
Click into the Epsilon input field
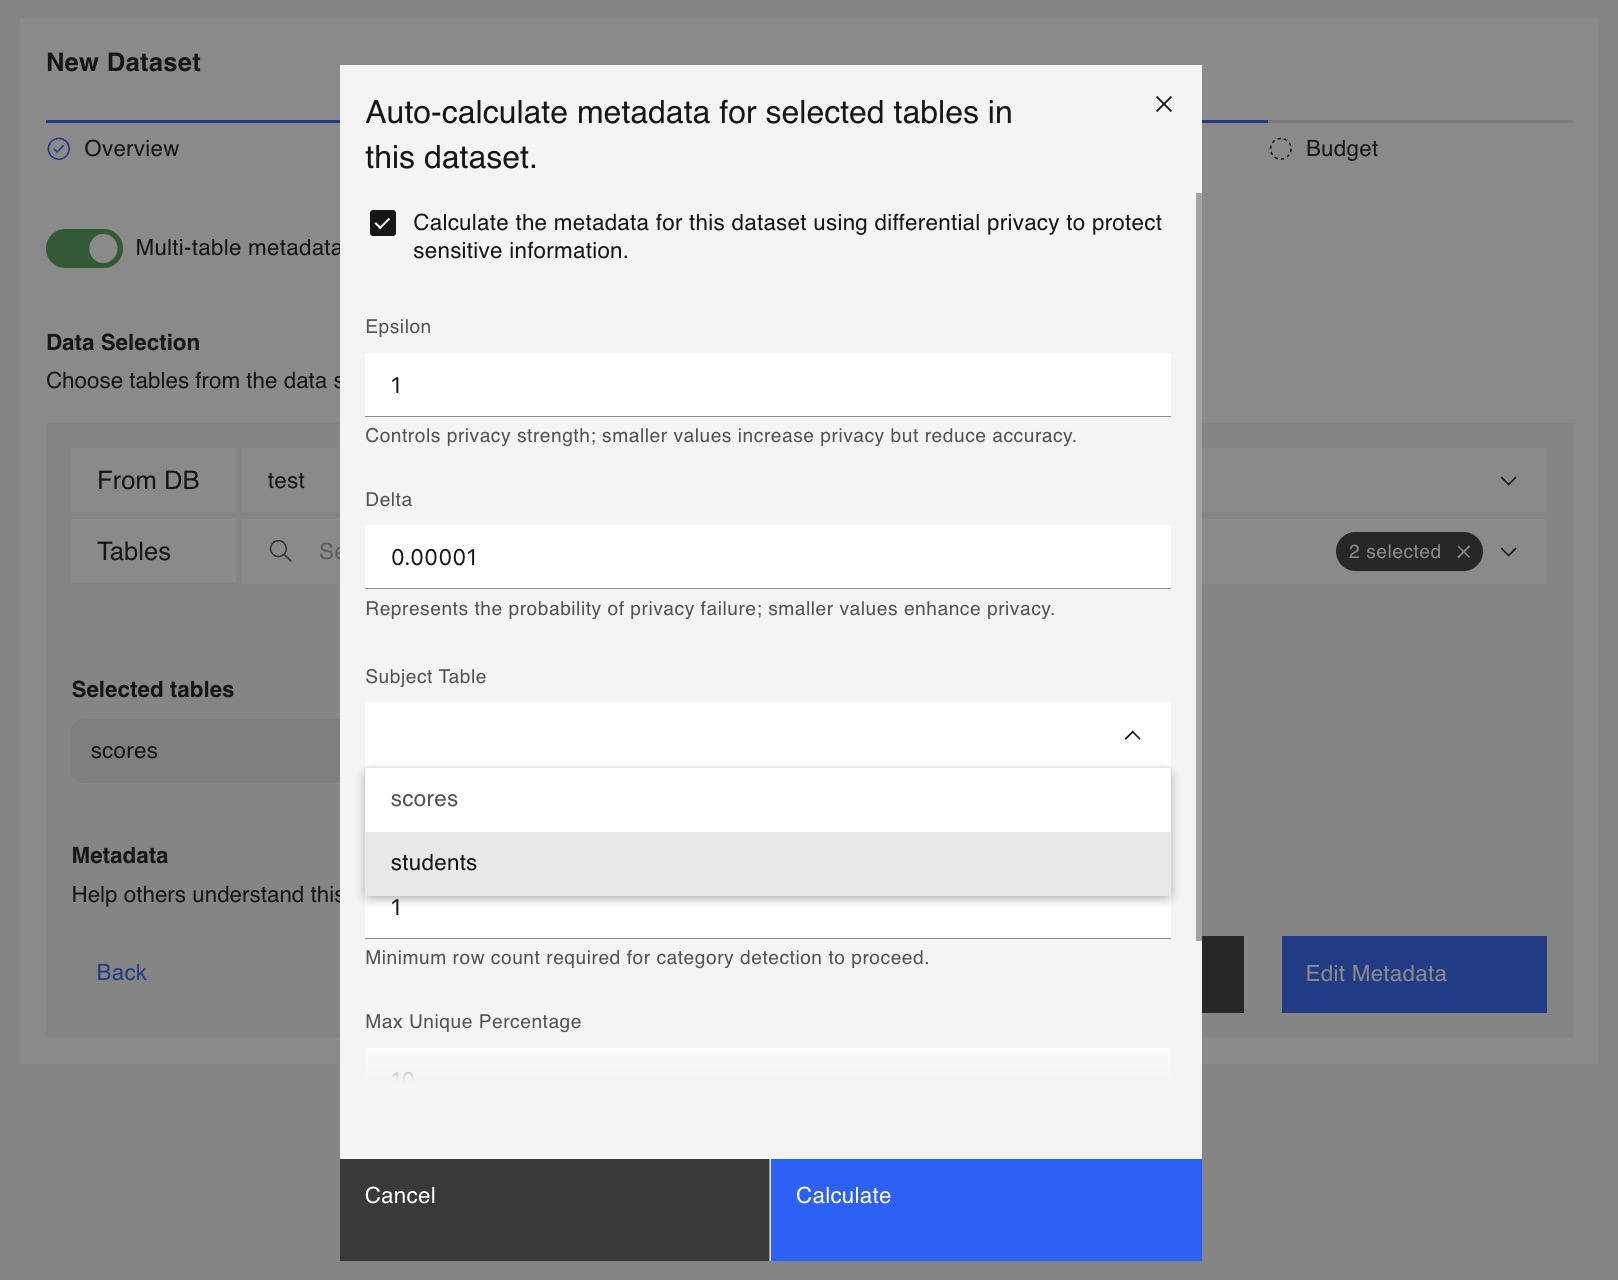coord(768,385)
